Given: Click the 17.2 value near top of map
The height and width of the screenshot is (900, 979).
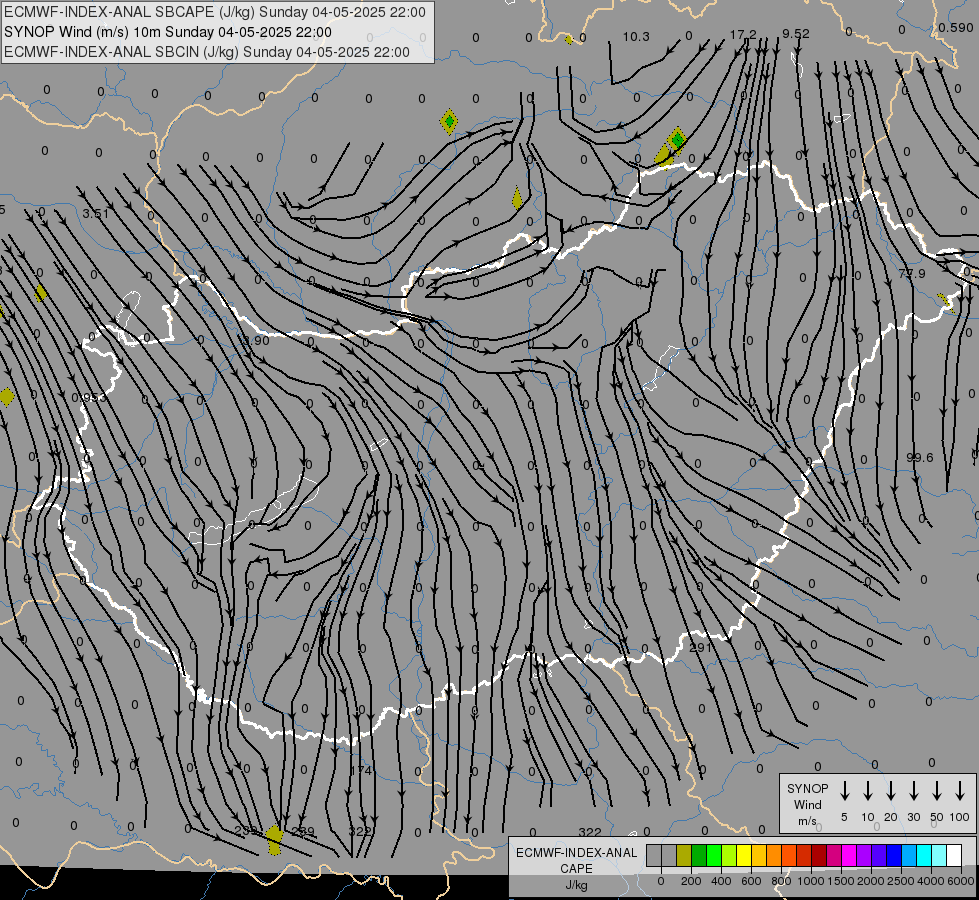Looking at the screenshot, I should 743,34.
